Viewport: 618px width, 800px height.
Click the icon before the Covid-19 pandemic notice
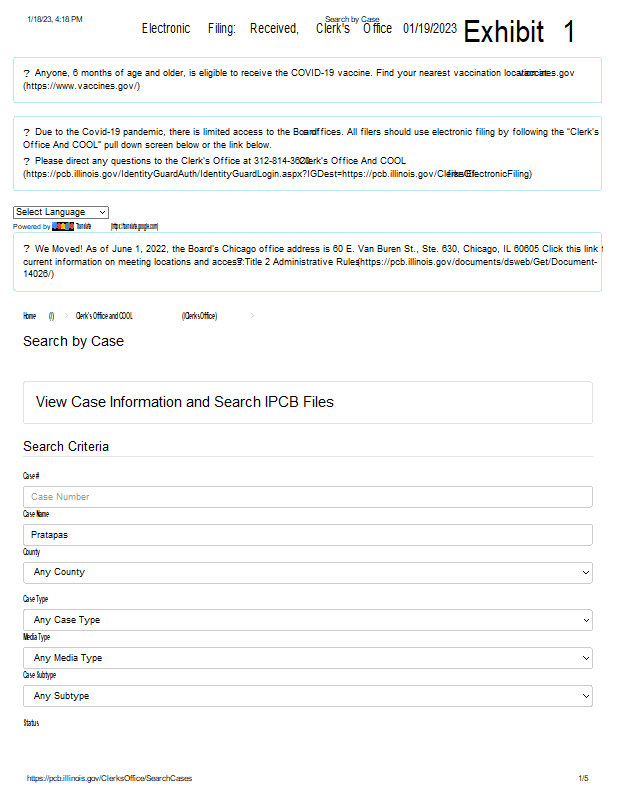point(26,132)
